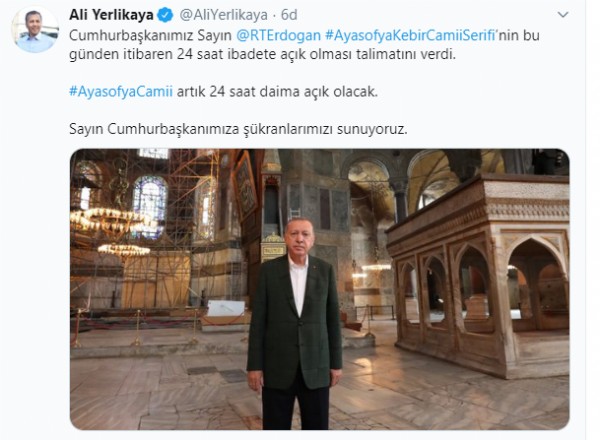
Task: Click the text 'artık 24 saat daima açık olacak'
Action: click(277, 92)
